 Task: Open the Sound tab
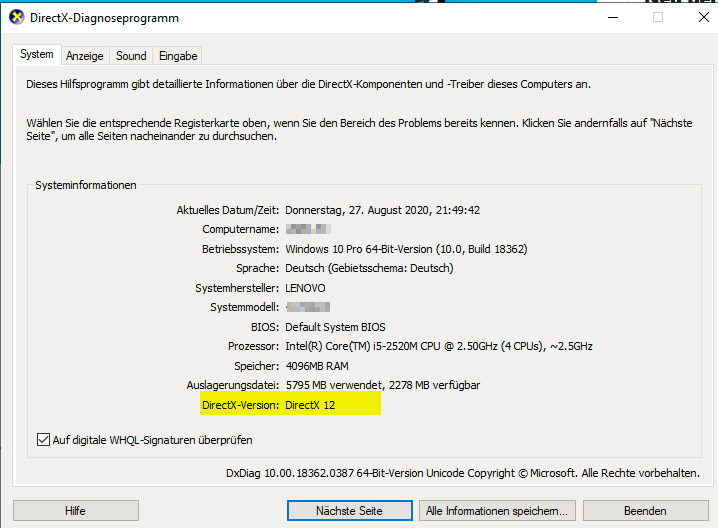click(131, 56)
